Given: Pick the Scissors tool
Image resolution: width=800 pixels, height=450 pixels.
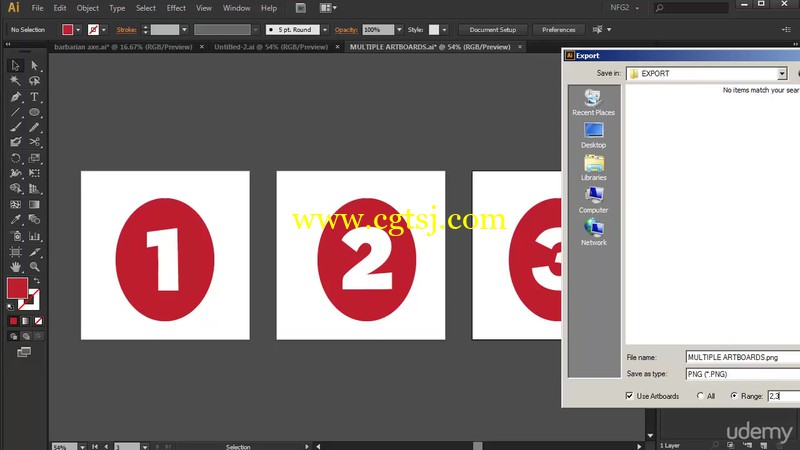Looking at the screenshot, I should click(x=34, y=142).
